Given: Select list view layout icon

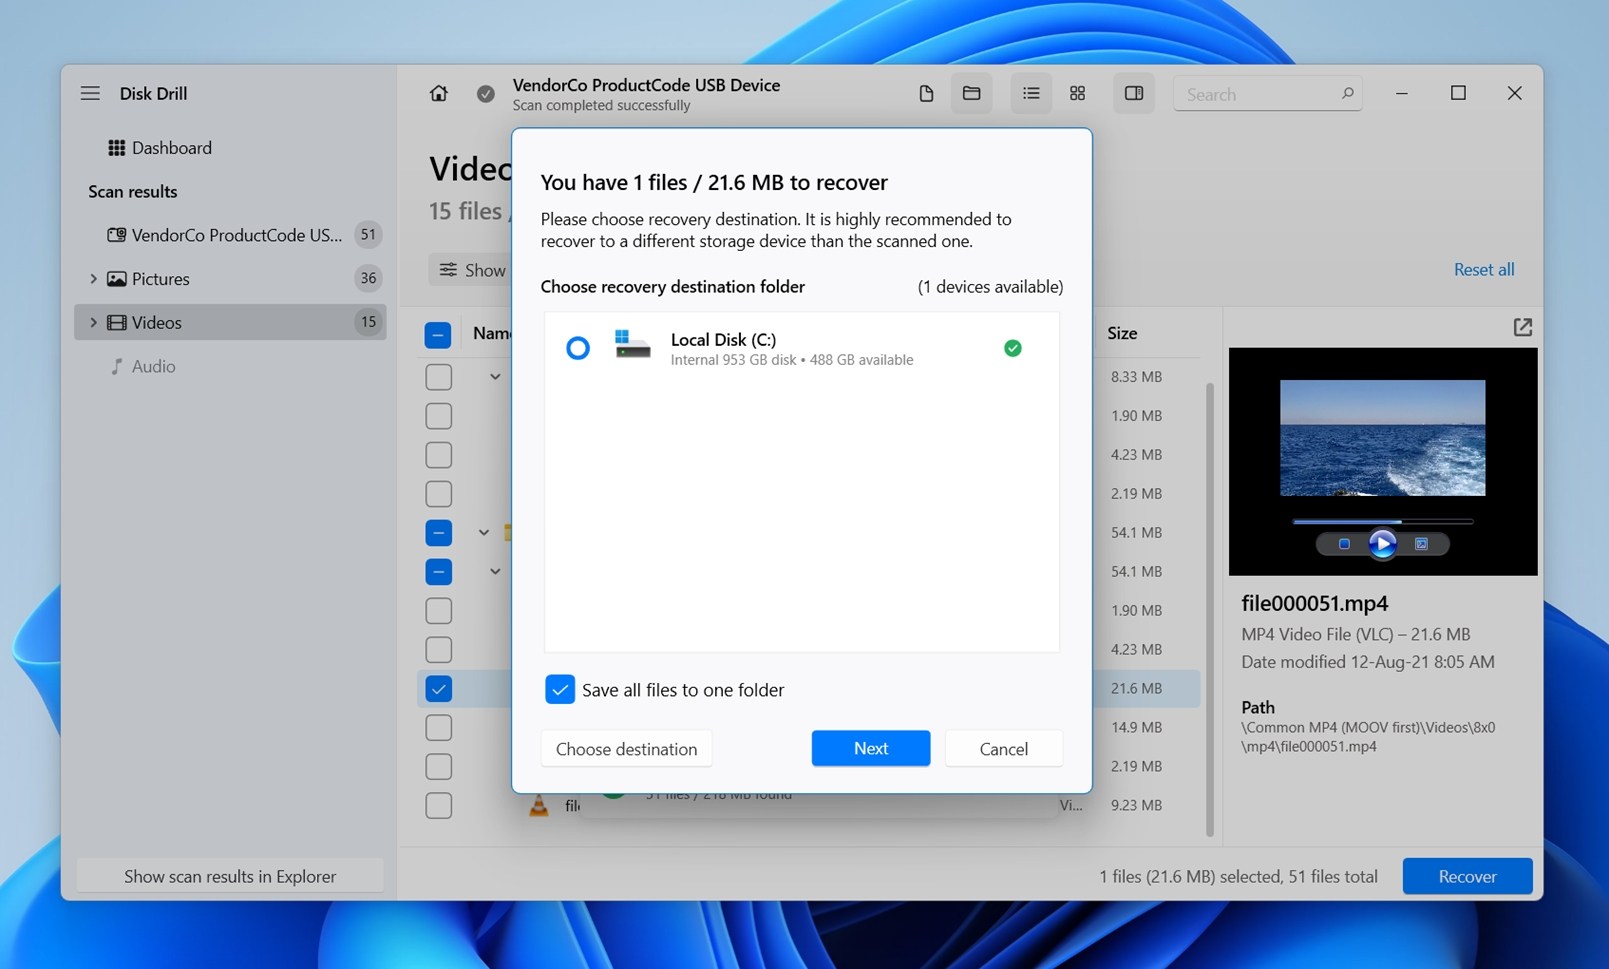Looking at the screenshot, I should click(x=1031, y=93).
